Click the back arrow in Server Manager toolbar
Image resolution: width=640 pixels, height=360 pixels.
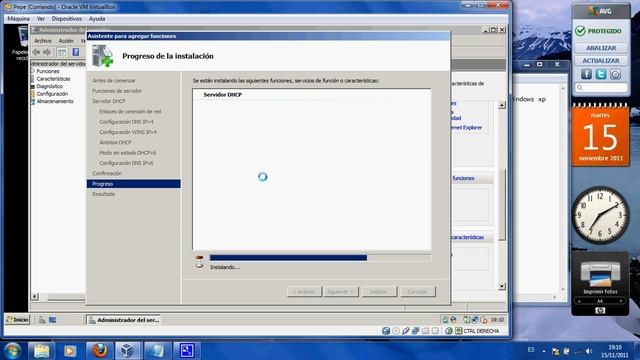36,52
